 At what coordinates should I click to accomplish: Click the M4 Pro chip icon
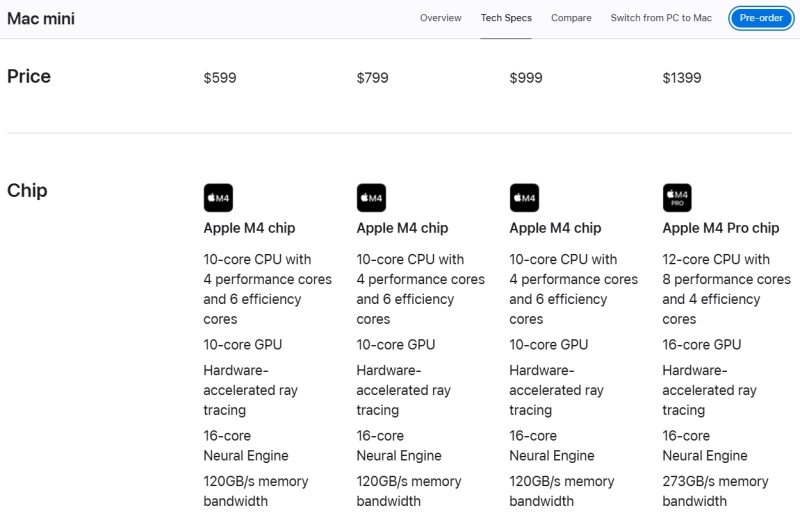(677, 198)
